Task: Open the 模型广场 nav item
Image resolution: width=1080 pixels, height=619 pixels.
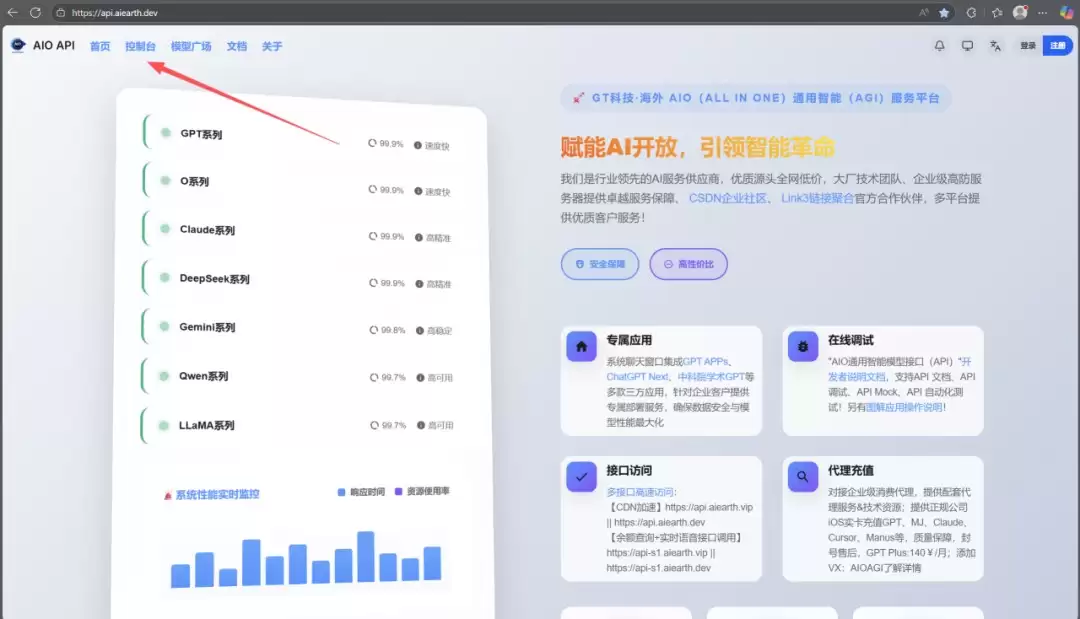Action: [x=191, y=46]
